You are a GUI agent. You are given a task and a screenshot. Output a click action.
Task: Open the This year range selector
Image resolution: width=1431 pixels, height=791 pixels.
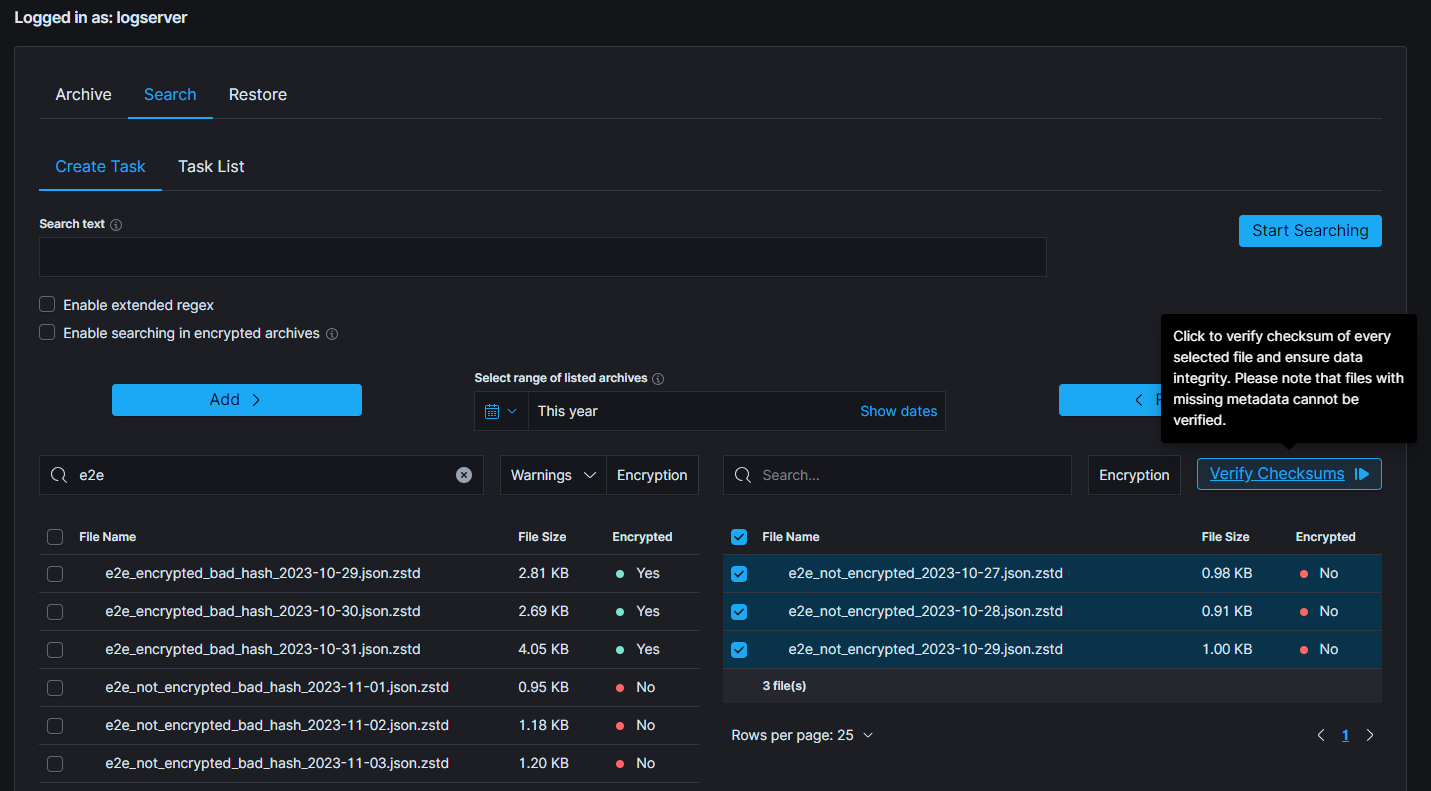tap(690, 411)
